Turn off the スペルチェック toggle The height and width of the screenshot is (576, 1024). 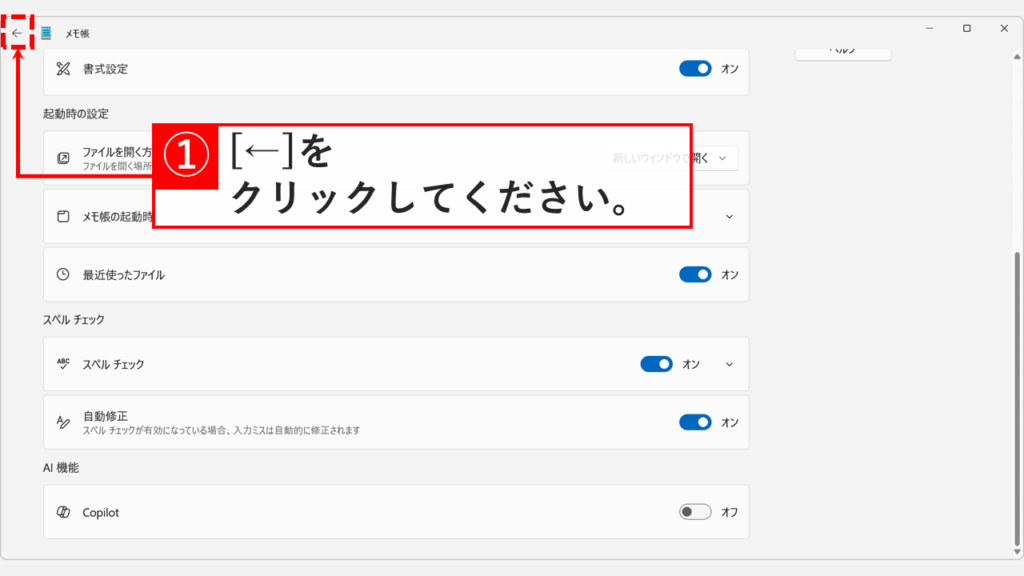(655, 364)
